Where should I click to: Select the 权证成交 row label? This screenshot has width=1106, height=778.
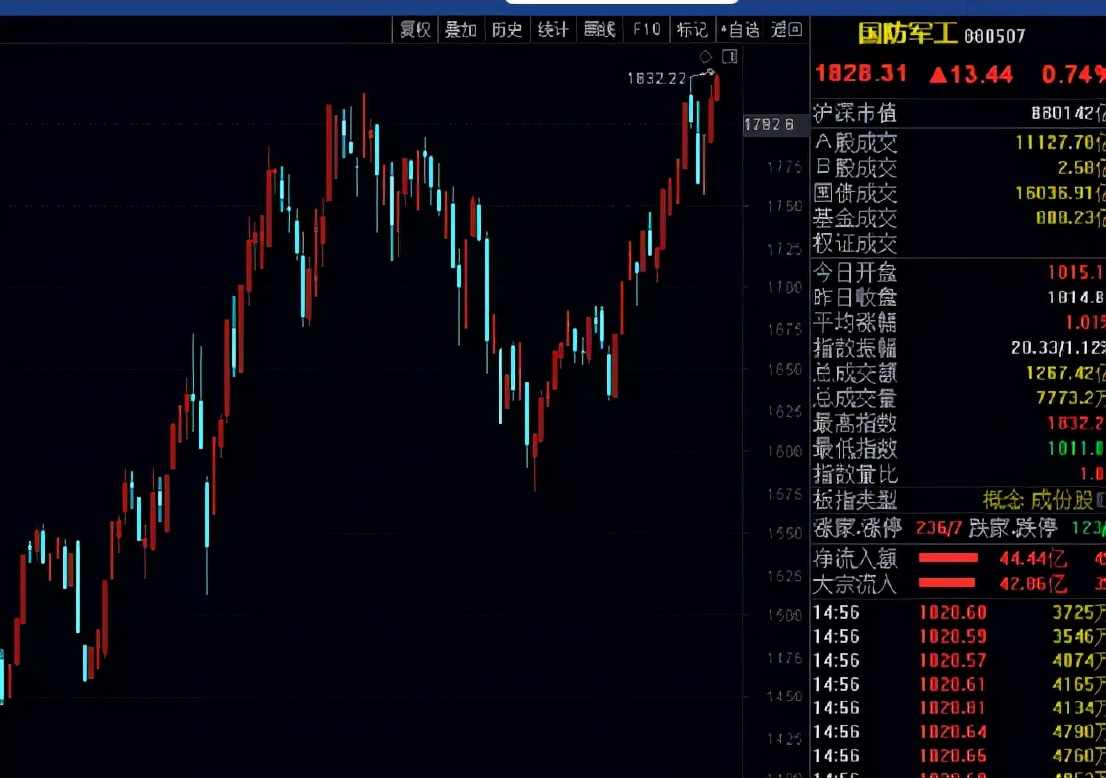tap(855, 244)
